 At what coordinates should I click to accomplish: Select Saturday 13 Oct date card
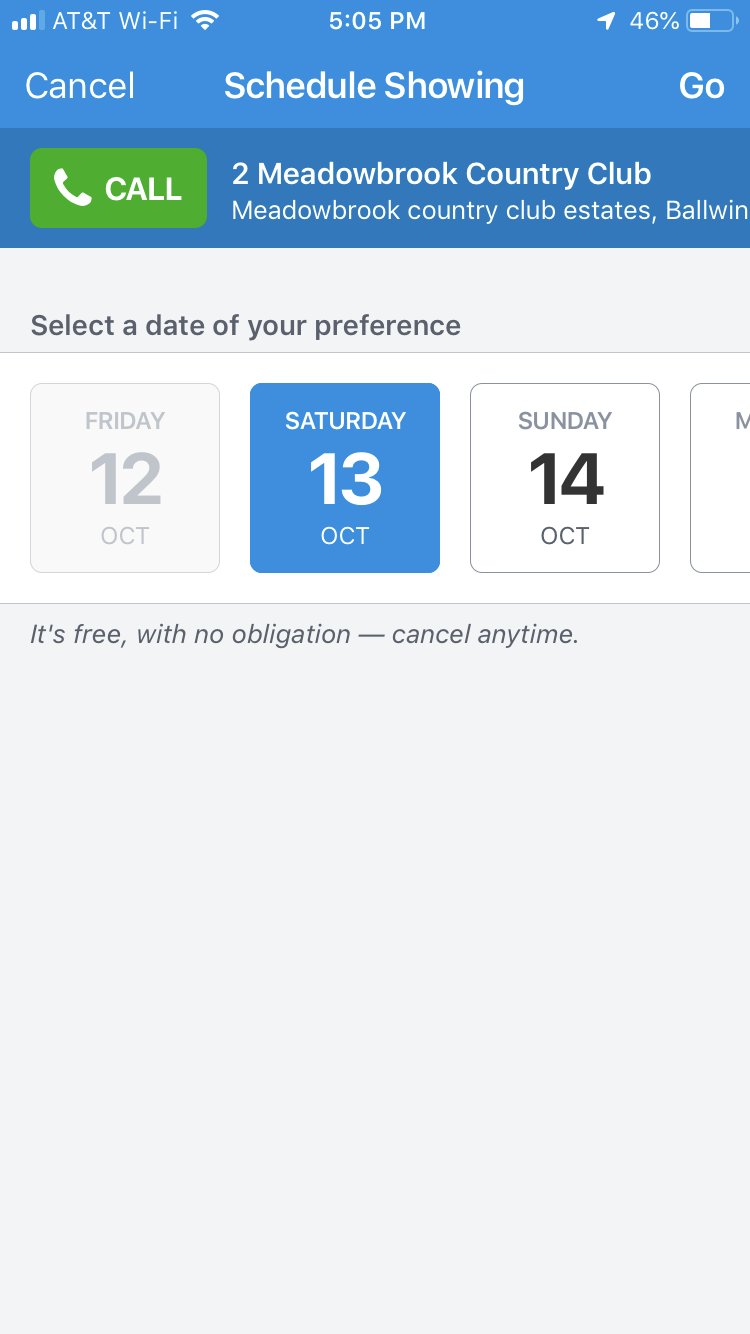pyautogui.click(x=345, y=478)
